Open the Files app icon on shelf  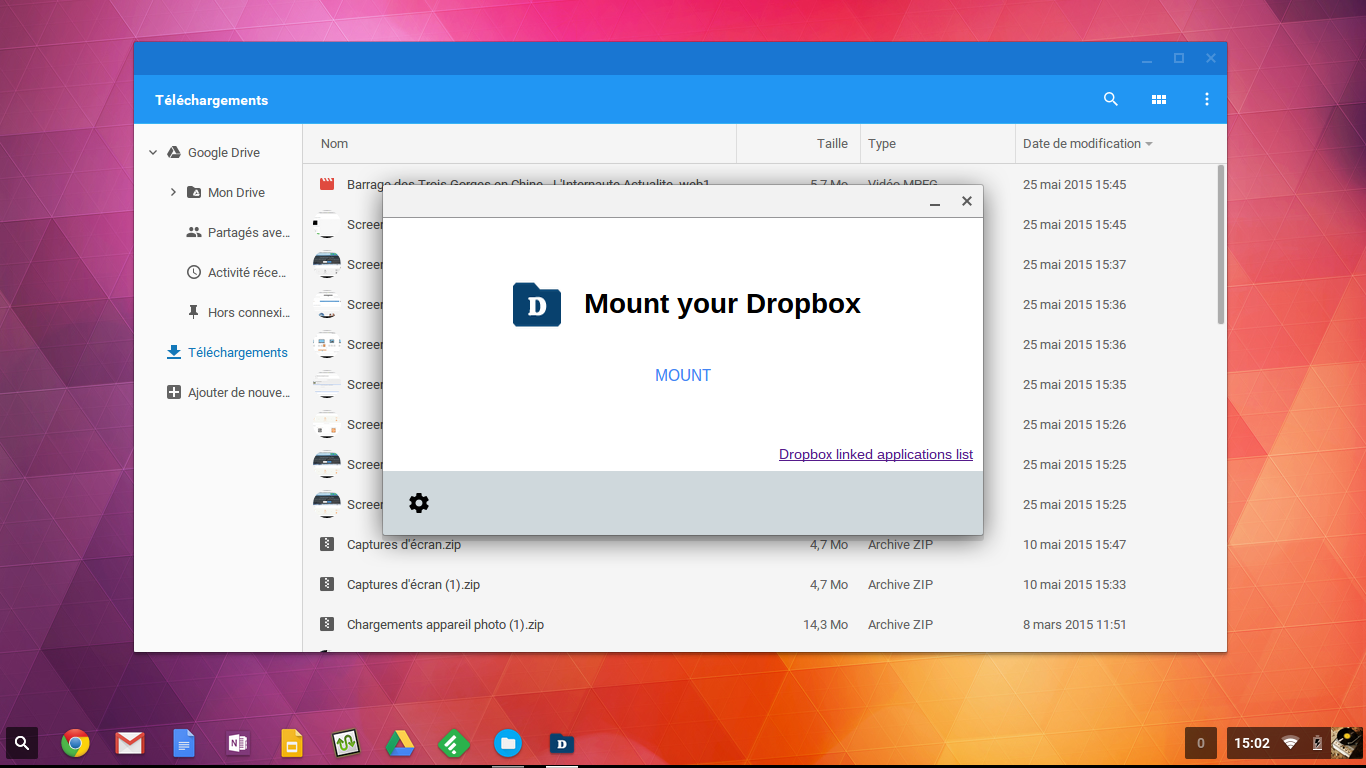tap(508, 743)
